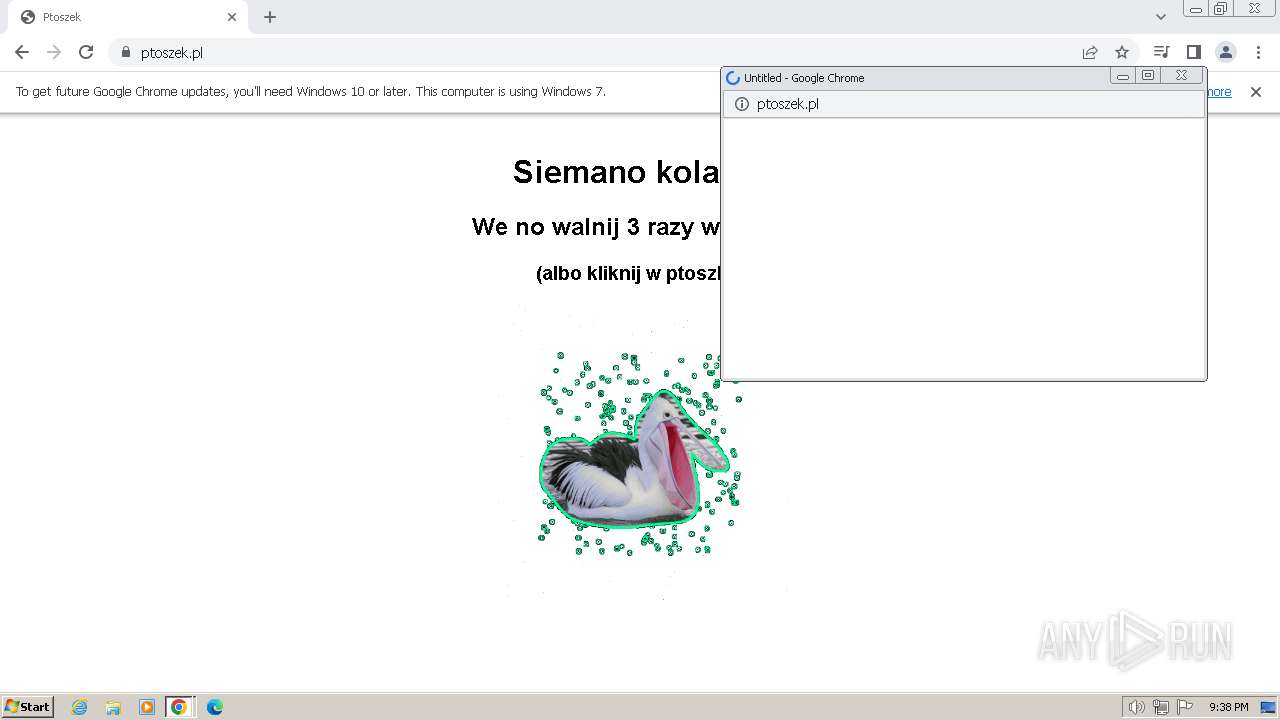Image resolution: width=1280 pixels, height=720 pixels.
Task: Bookmark this tab with the star
Action: pyautogui.click(x=1122, y=52)
